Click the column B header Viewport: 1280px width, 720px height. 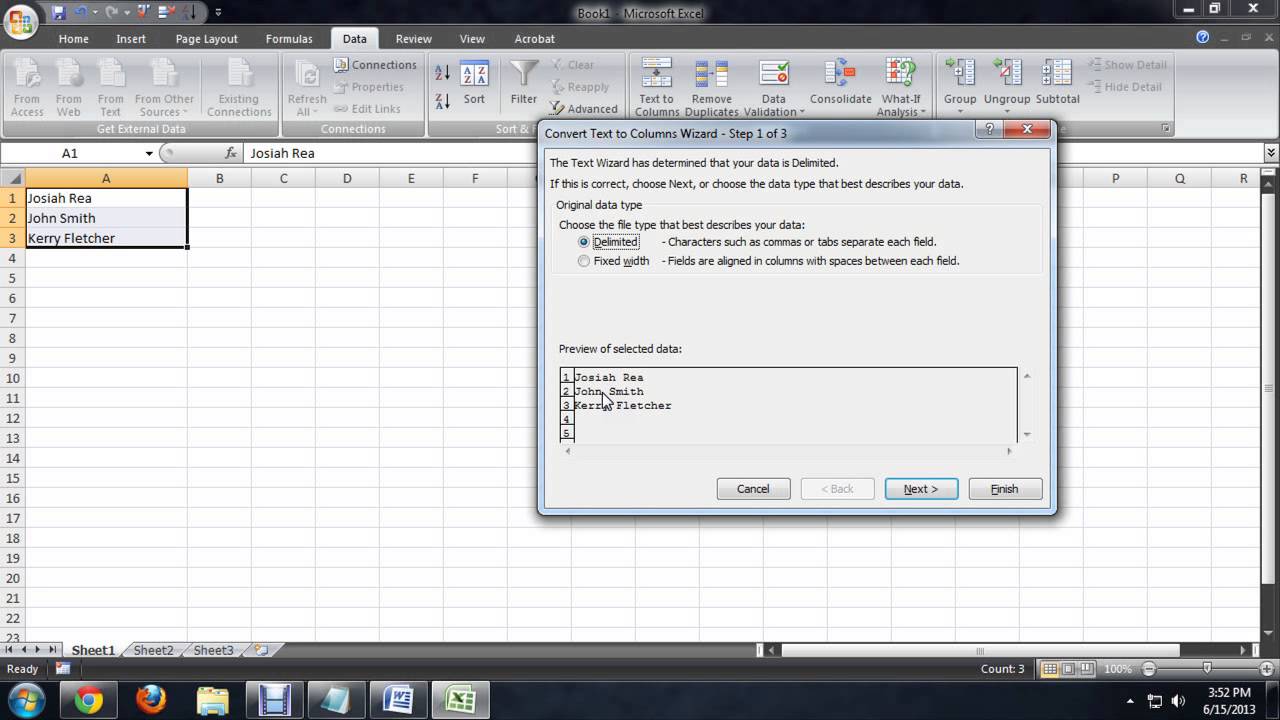point(219,178)
